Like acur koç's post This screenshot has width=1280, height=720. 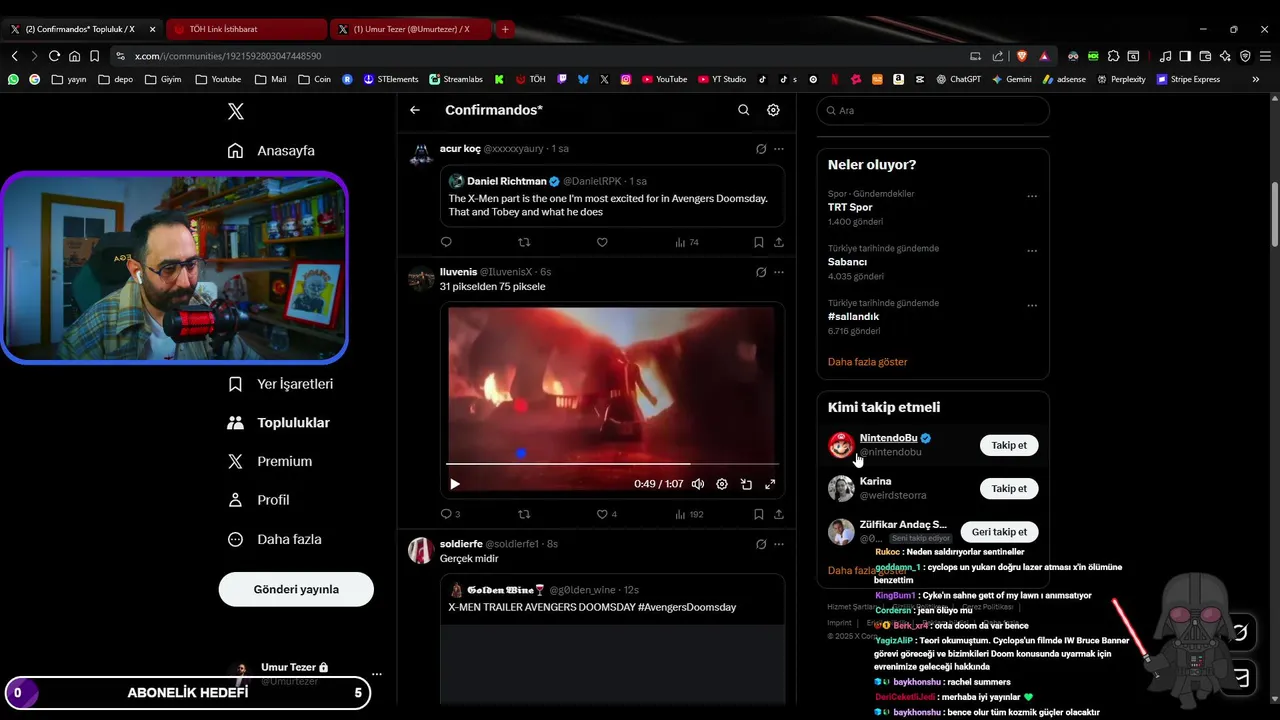click(x=602, y=242)
